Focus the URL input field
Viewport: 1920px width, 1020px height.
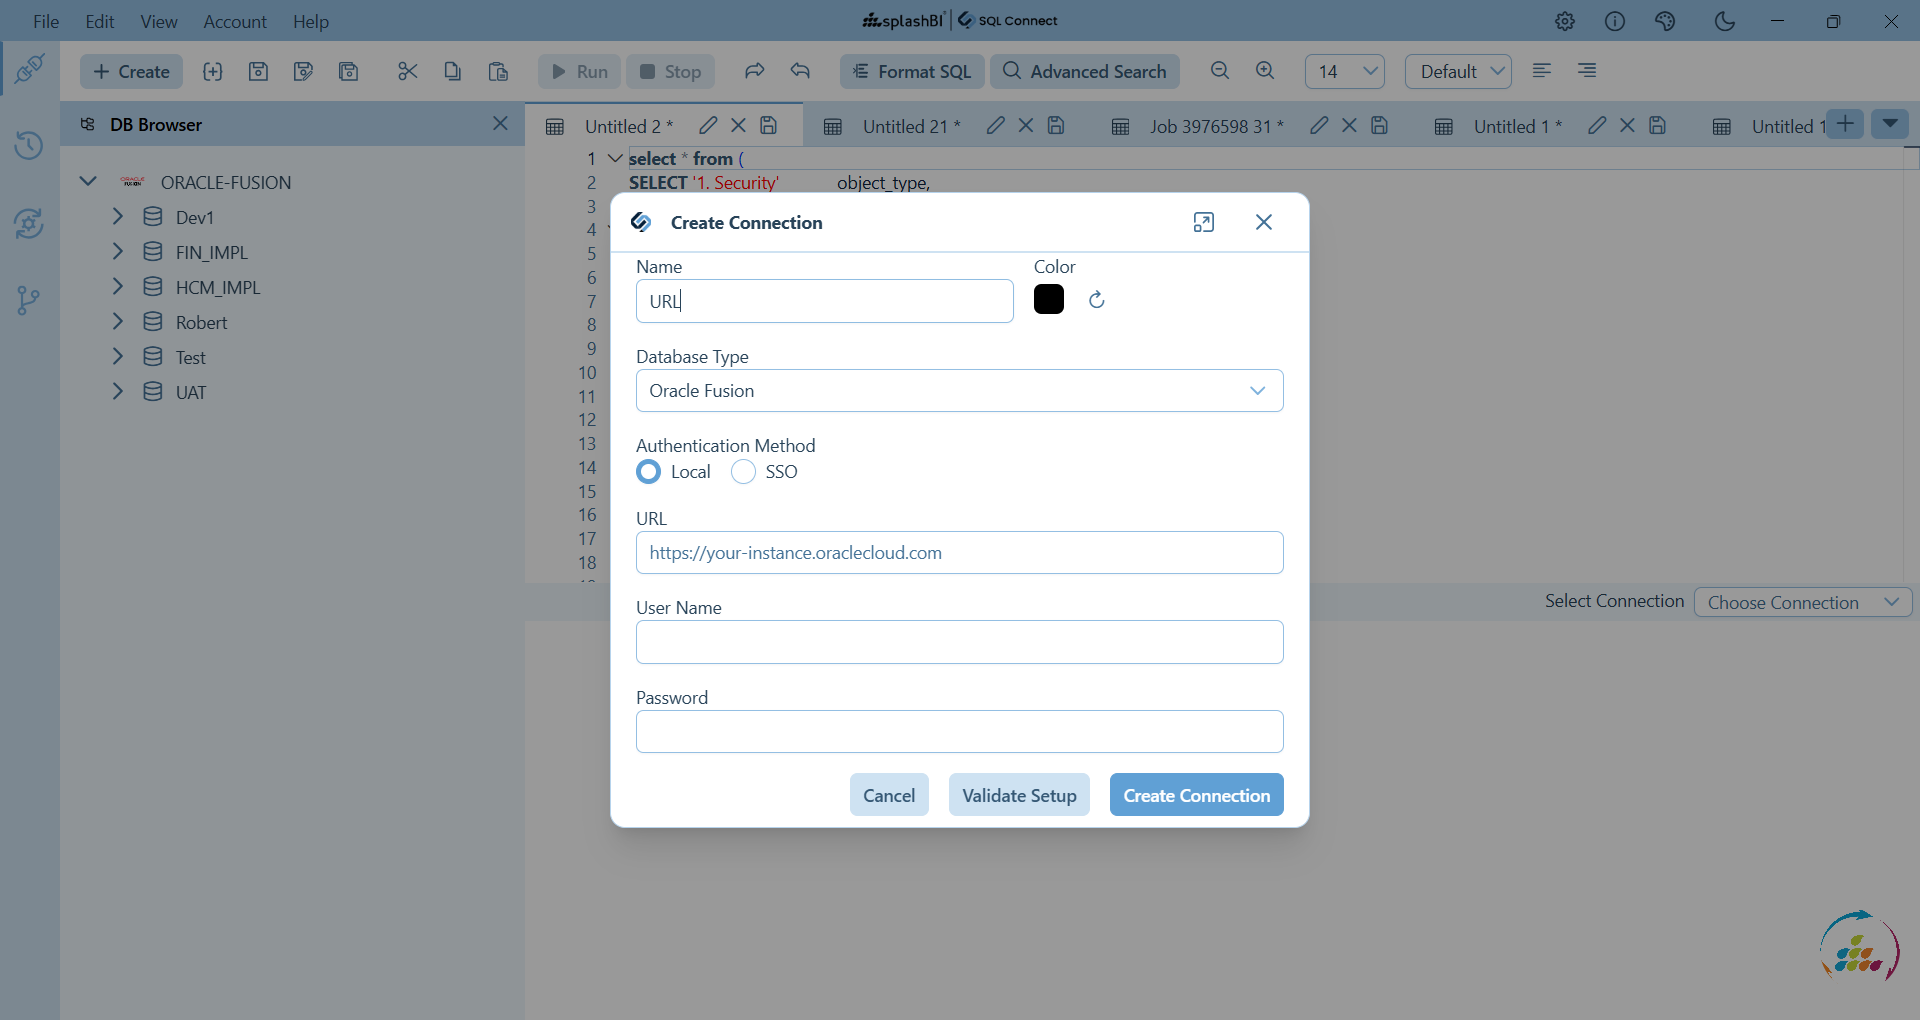coord(959,553)
